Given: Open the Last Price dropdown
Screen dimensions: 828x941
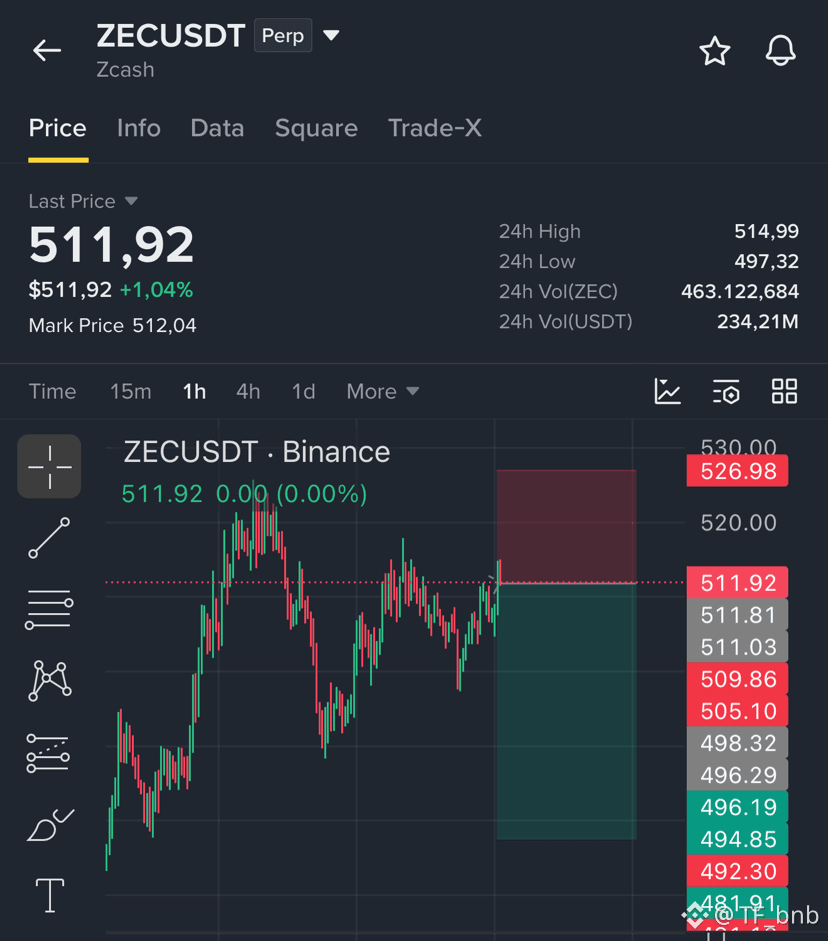Looking at the screenshot, I should click(83, 201).
